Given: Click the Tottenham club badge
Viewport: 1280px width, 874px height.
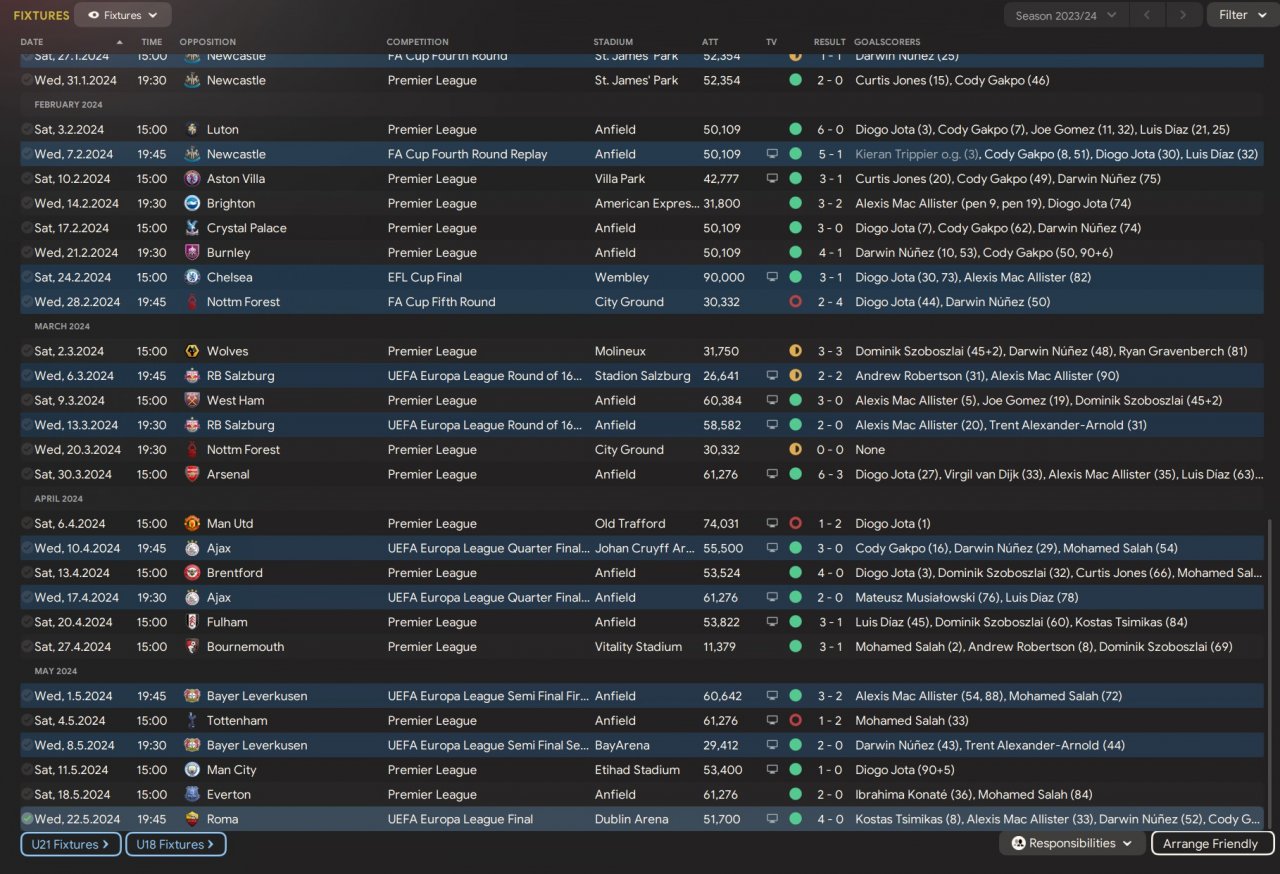Looking at the screenshot, I should (x=192, y=720).
